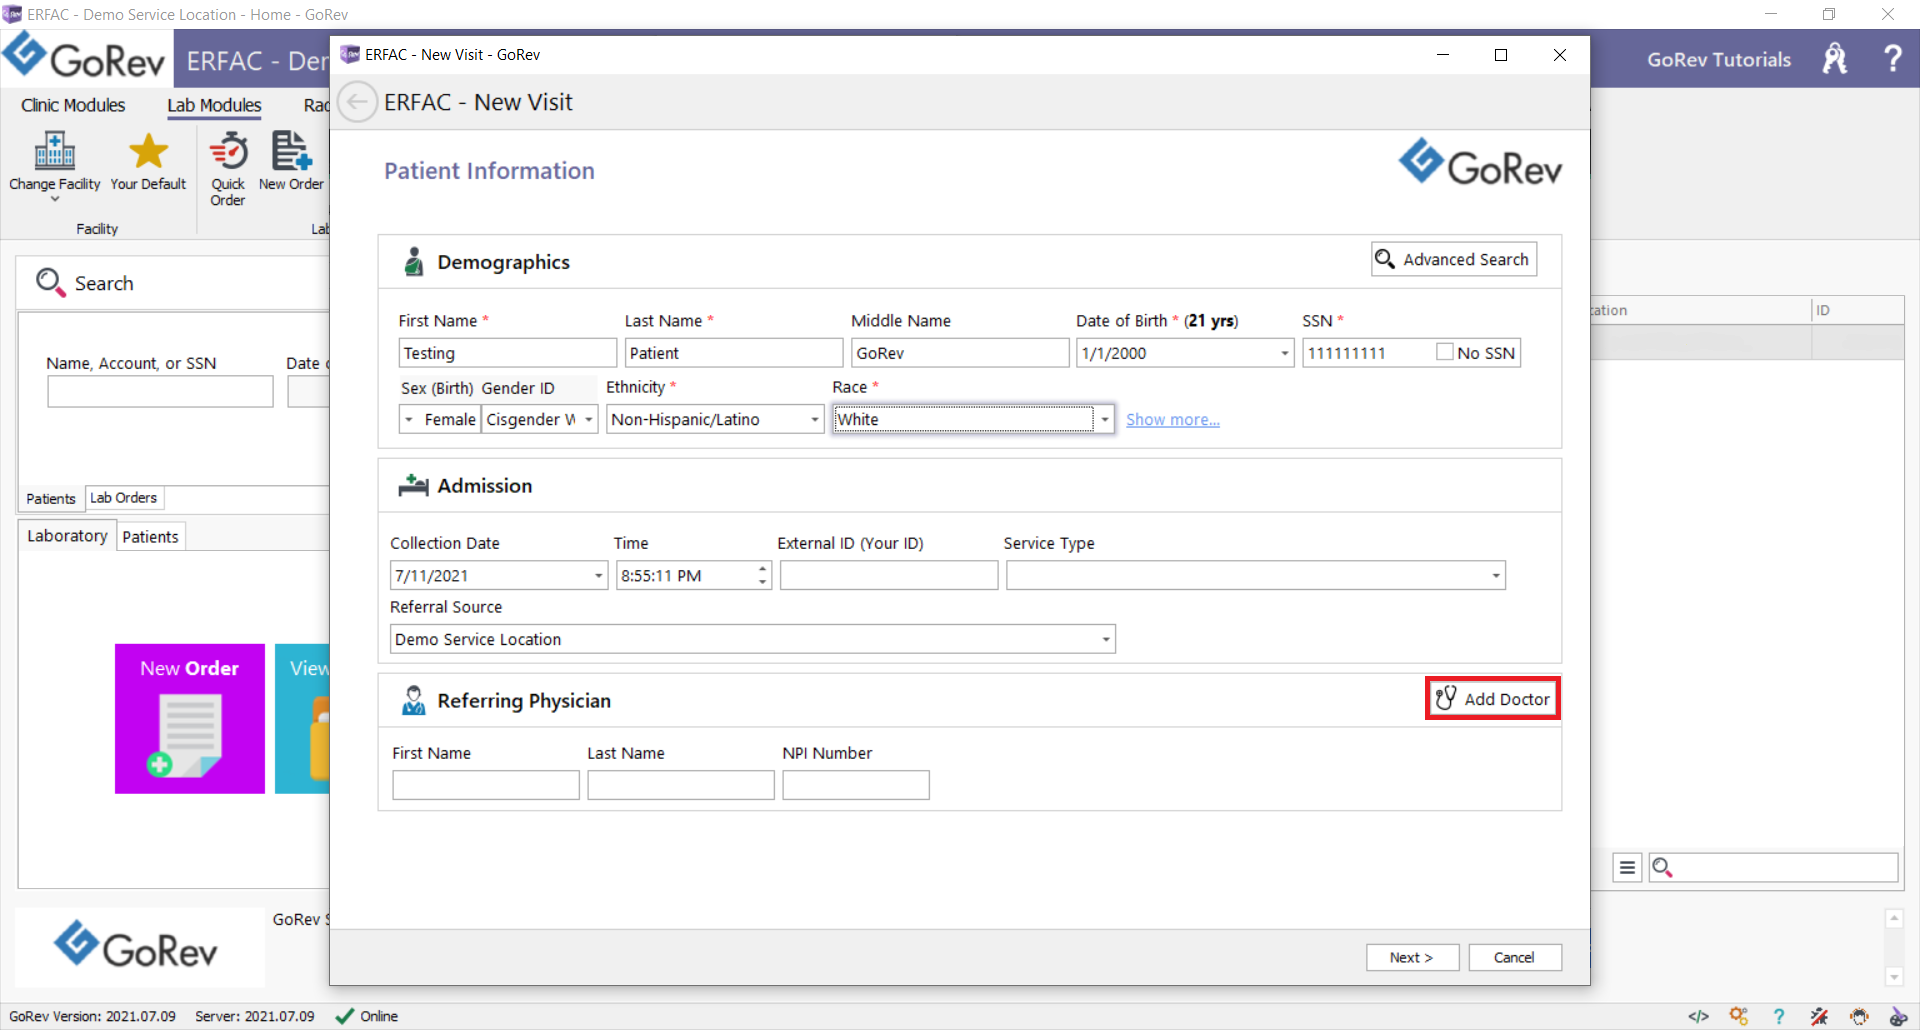Click the crossed-out bug icon in status bar
Viewport: 1920px width, 1030px height.
pos(1819,1016)
